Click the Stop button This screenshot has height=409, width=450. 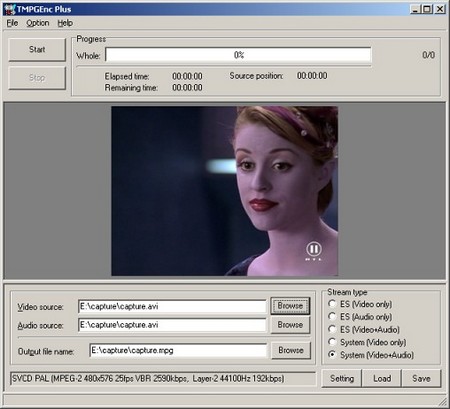click(x=37, y=78)
